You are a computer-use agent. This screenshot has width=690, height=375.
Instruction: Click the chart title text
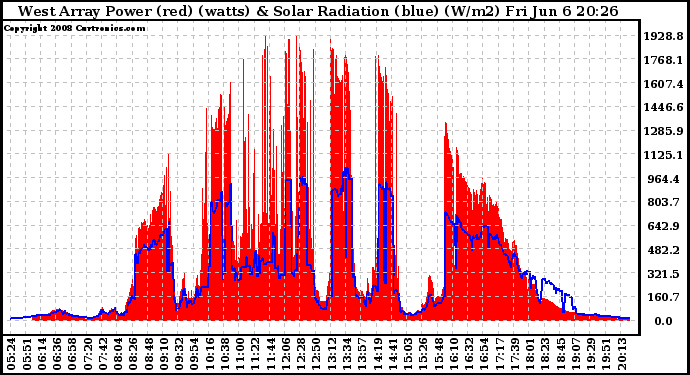pos(318,11)
